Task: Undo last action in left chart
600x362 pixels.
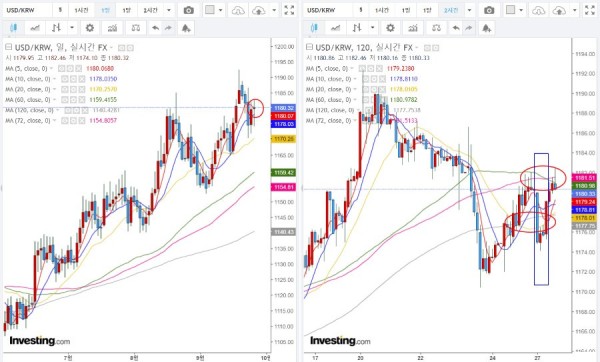Action: click(x=155, y=28)
